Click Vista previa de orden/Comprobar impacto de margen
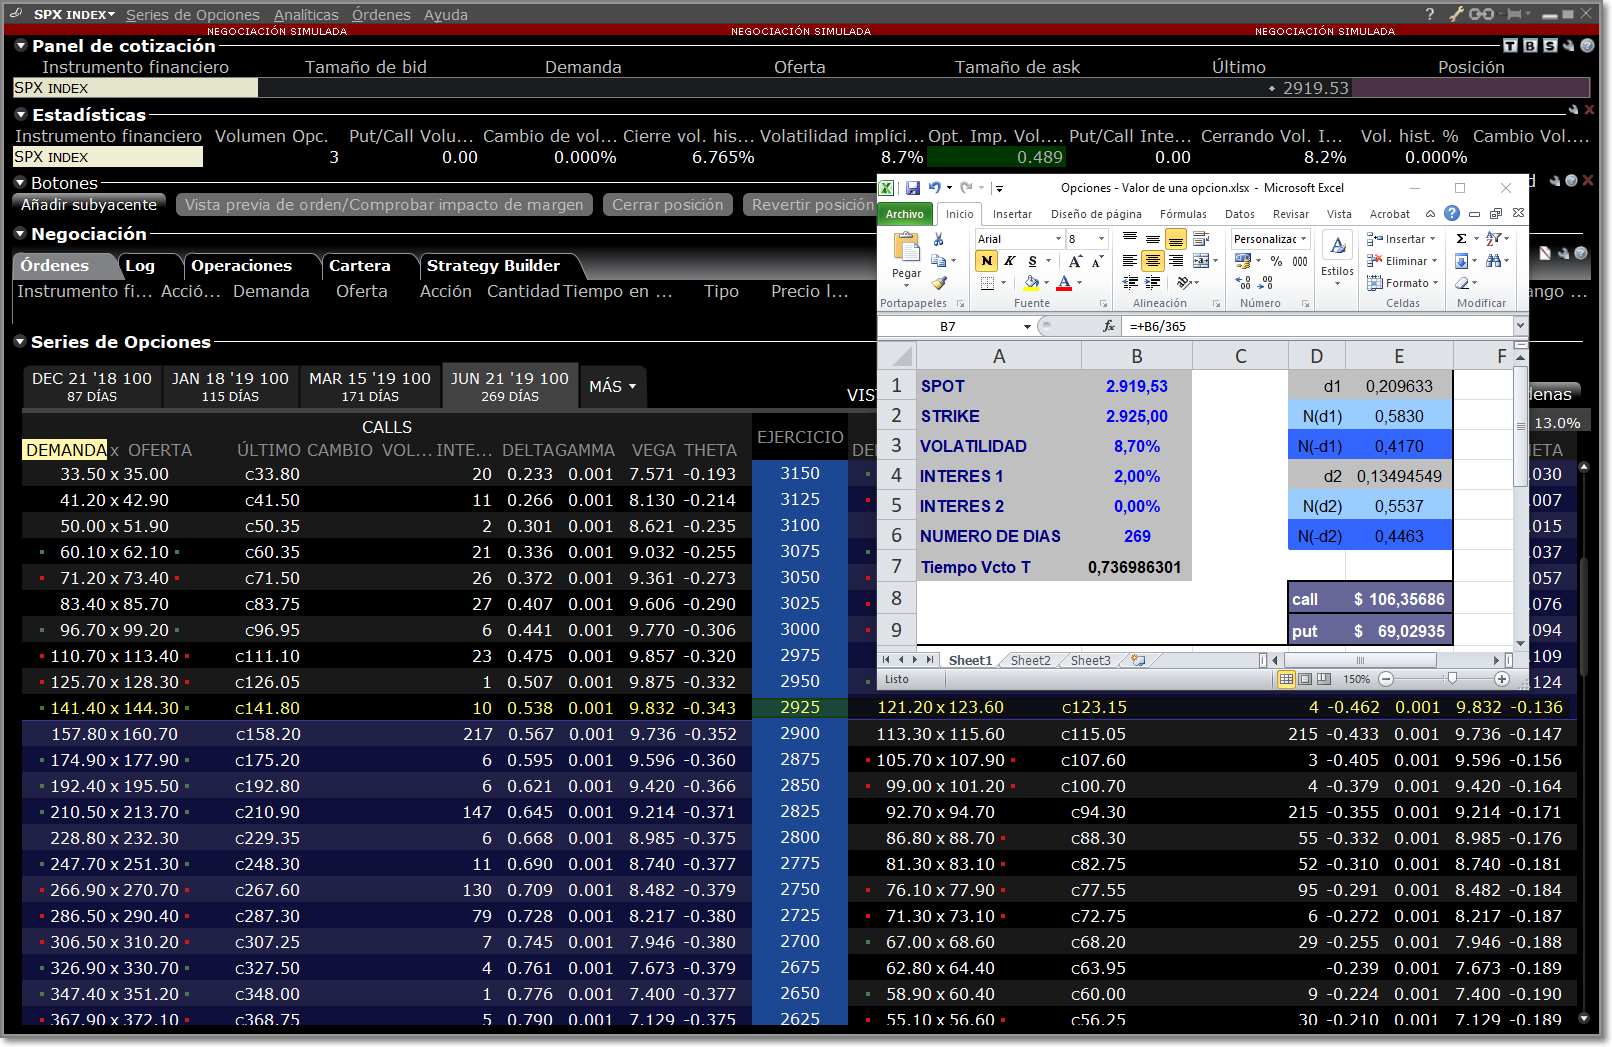The width and height of the screenshot is (1612, 1047). (x=384, y=204)
